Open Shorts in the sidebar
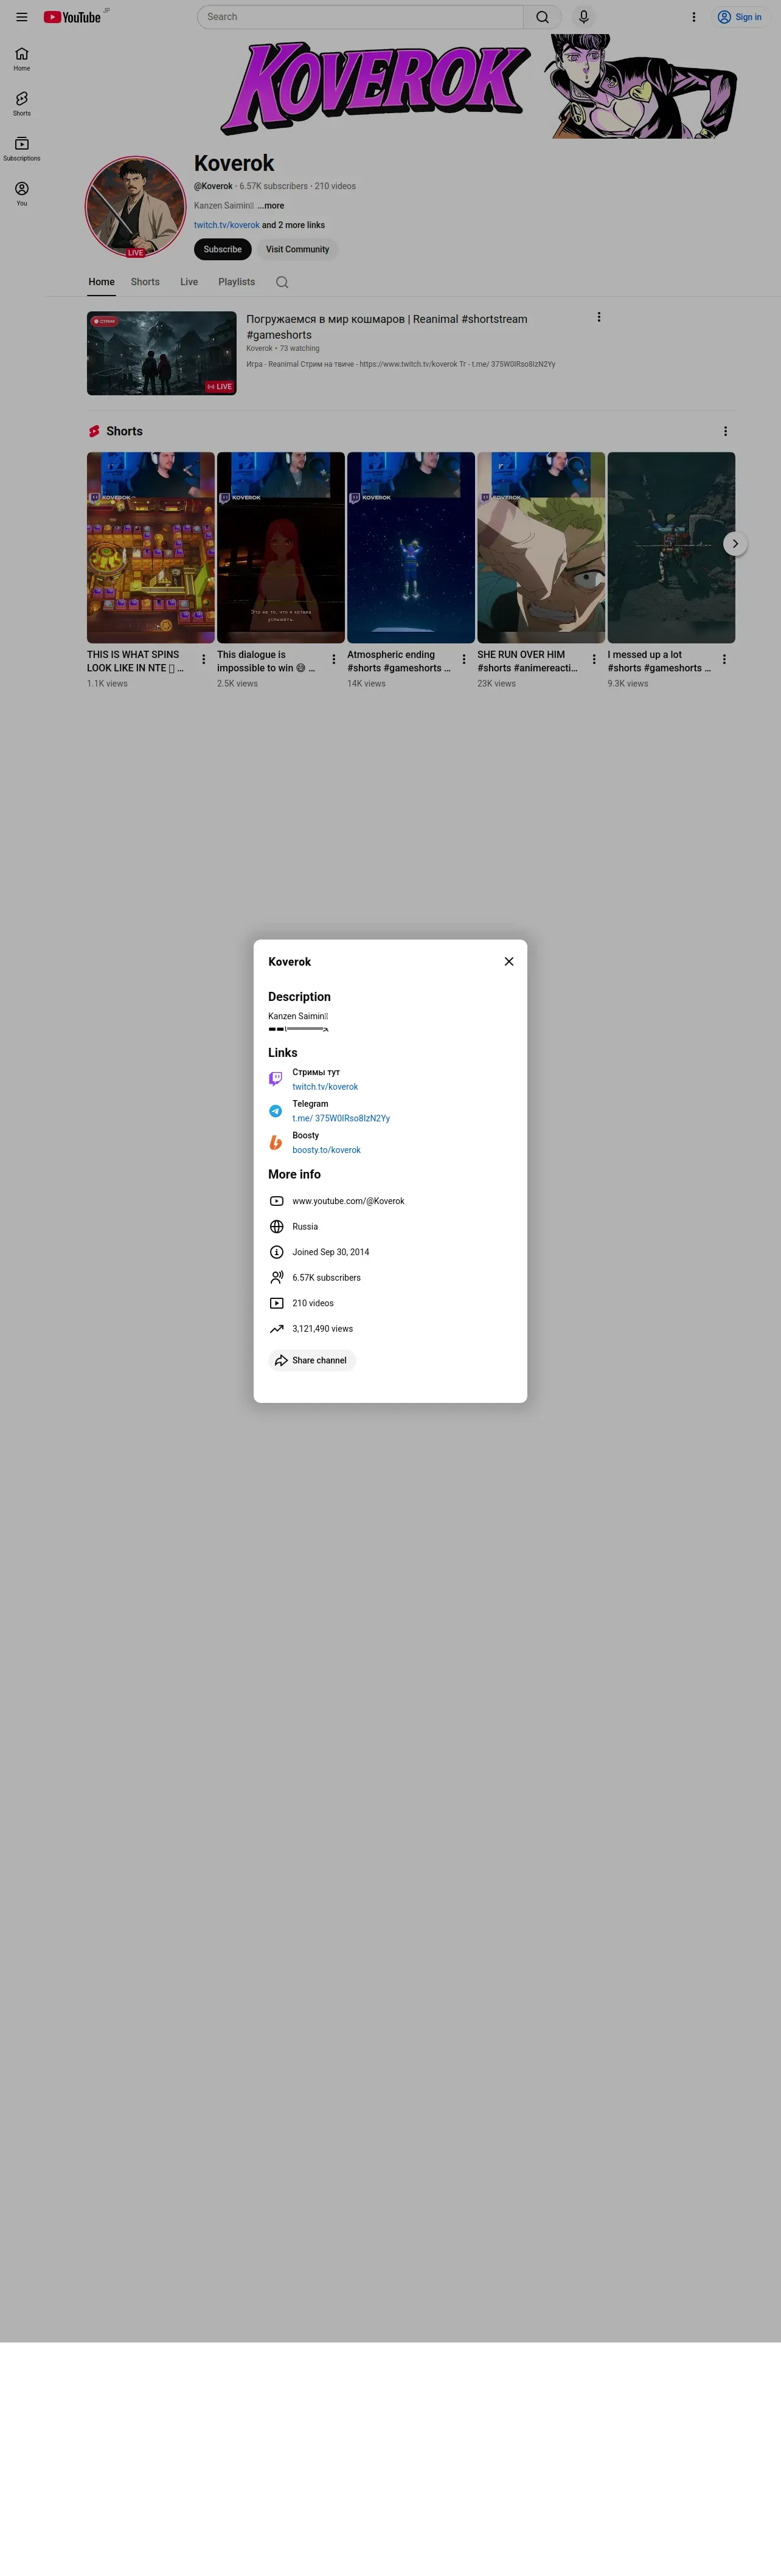The width and height of the screenshot is (781, 2576). (22, 104)
